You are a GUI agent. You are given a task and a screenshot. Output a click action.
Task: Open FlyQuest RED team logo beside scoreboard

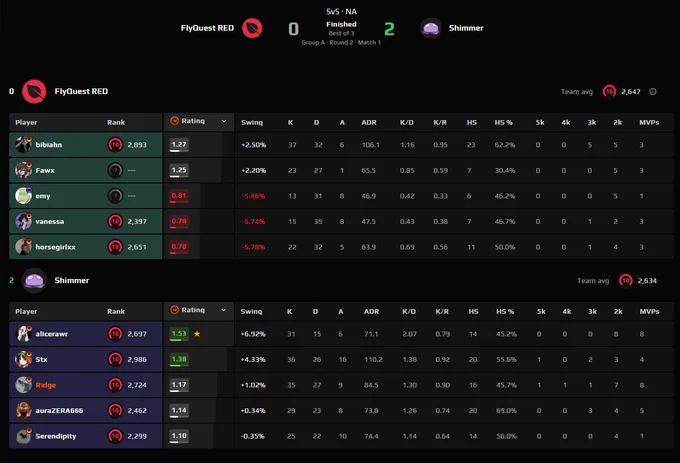[x=34, y=91]
